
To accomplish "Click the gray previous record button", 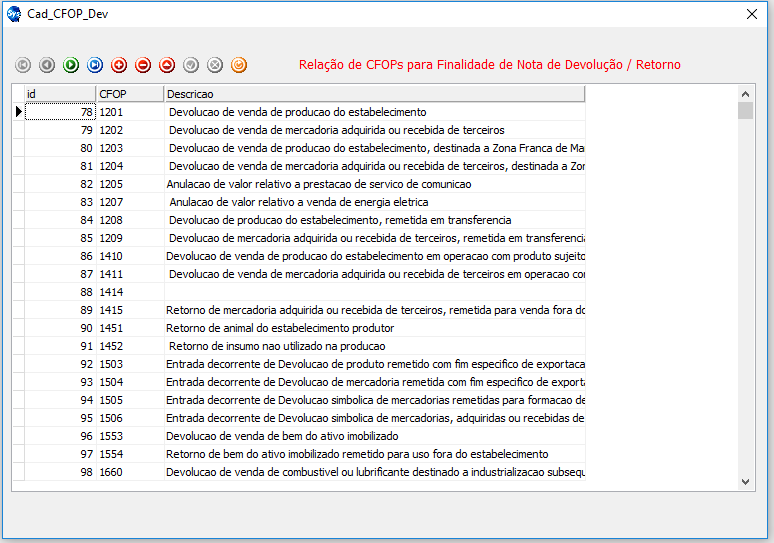I will tap(47, 65).
